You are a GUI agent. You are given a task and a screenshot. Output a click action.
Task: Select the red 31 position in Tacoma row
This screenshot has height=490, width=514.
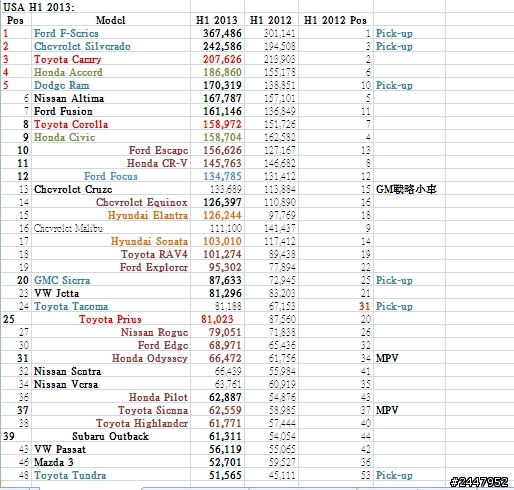[x=365, y=306]
